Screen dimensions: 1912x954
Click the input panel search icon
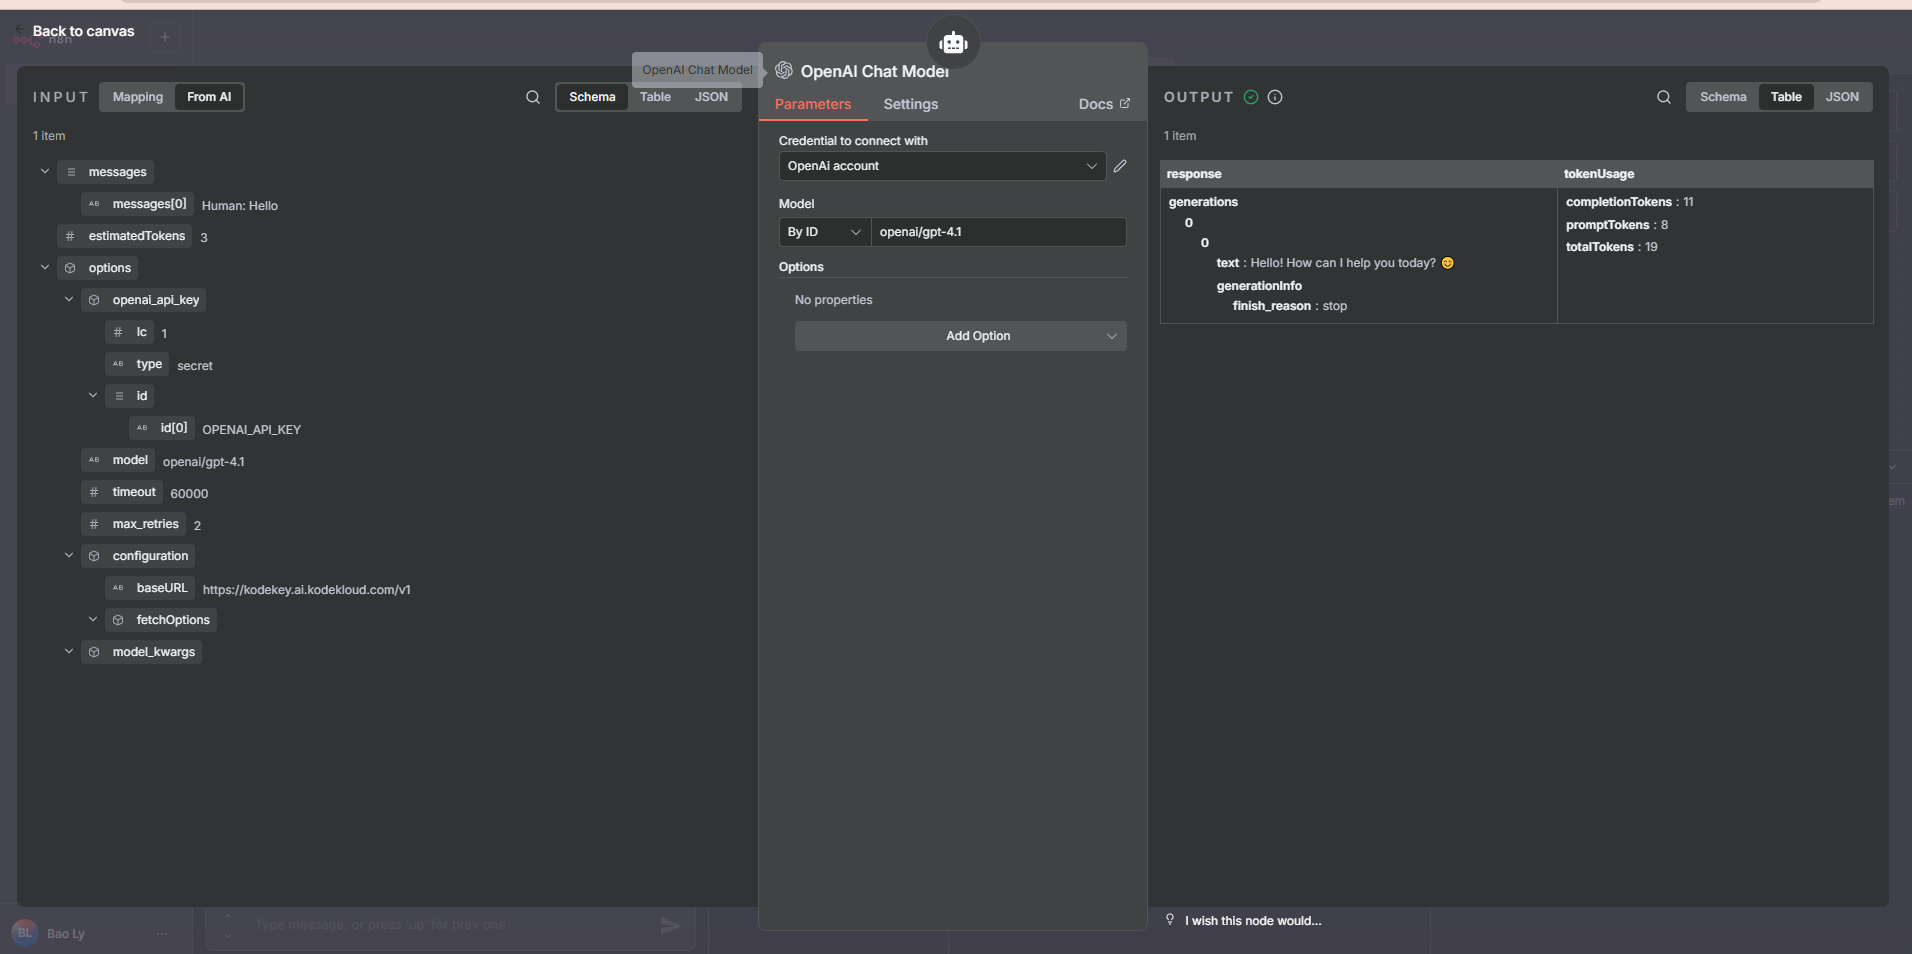tap(533, 97)
